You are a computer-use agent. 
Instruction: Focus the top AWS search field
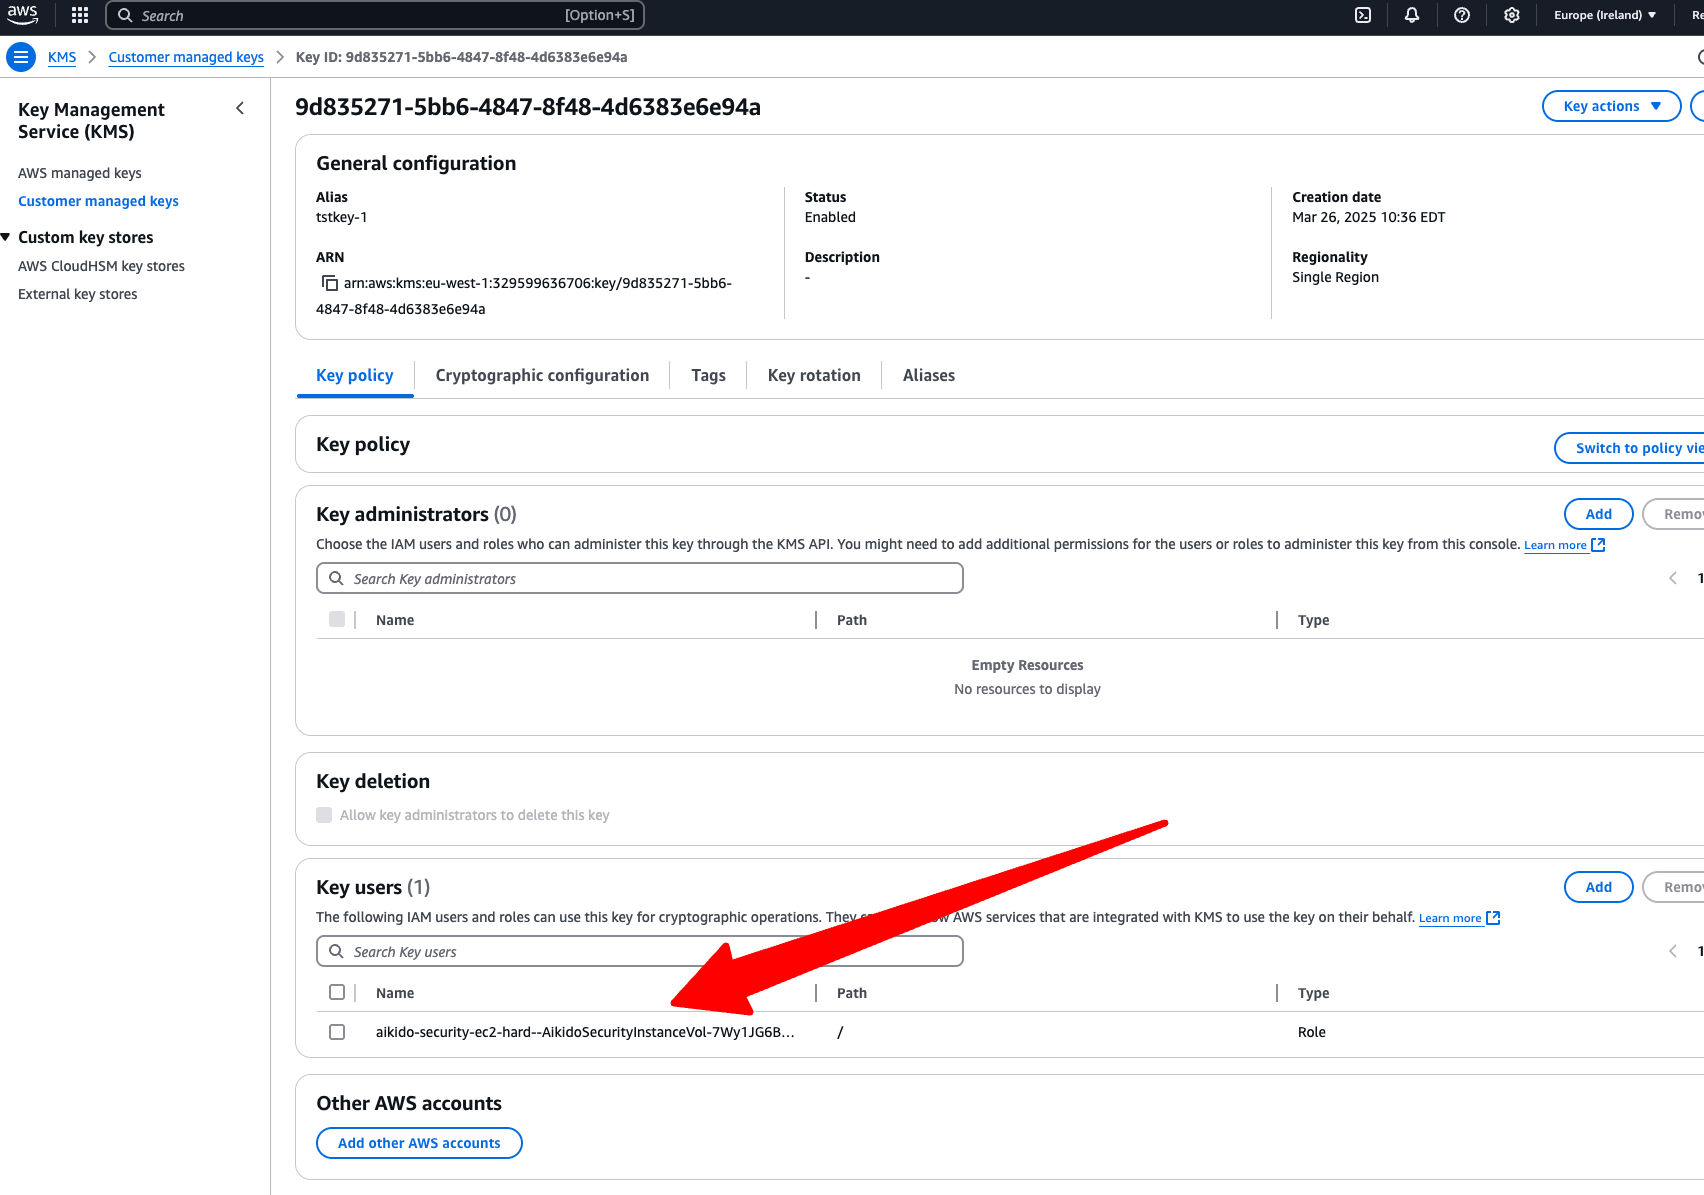coord(375,15)
